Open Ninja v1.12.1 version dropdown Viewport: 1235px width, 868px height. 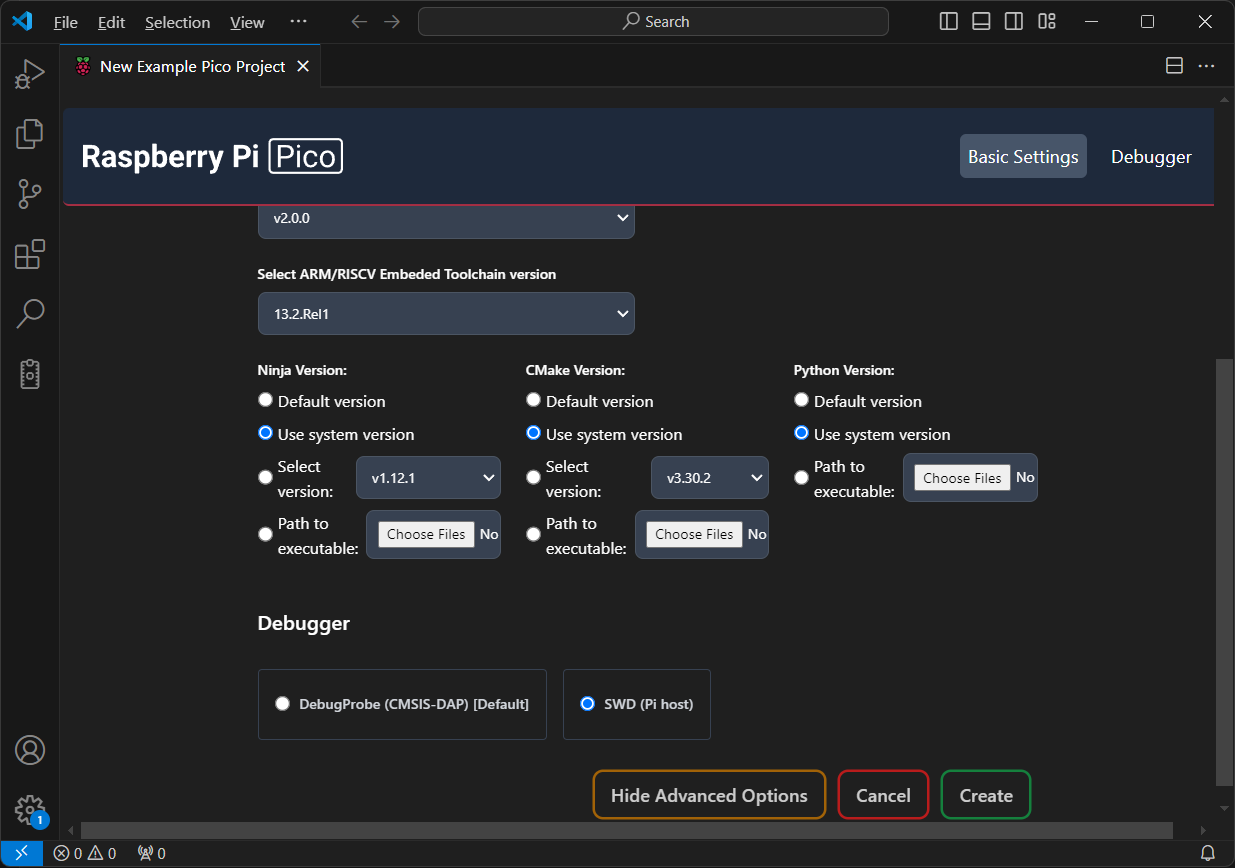tap(428, 478)
